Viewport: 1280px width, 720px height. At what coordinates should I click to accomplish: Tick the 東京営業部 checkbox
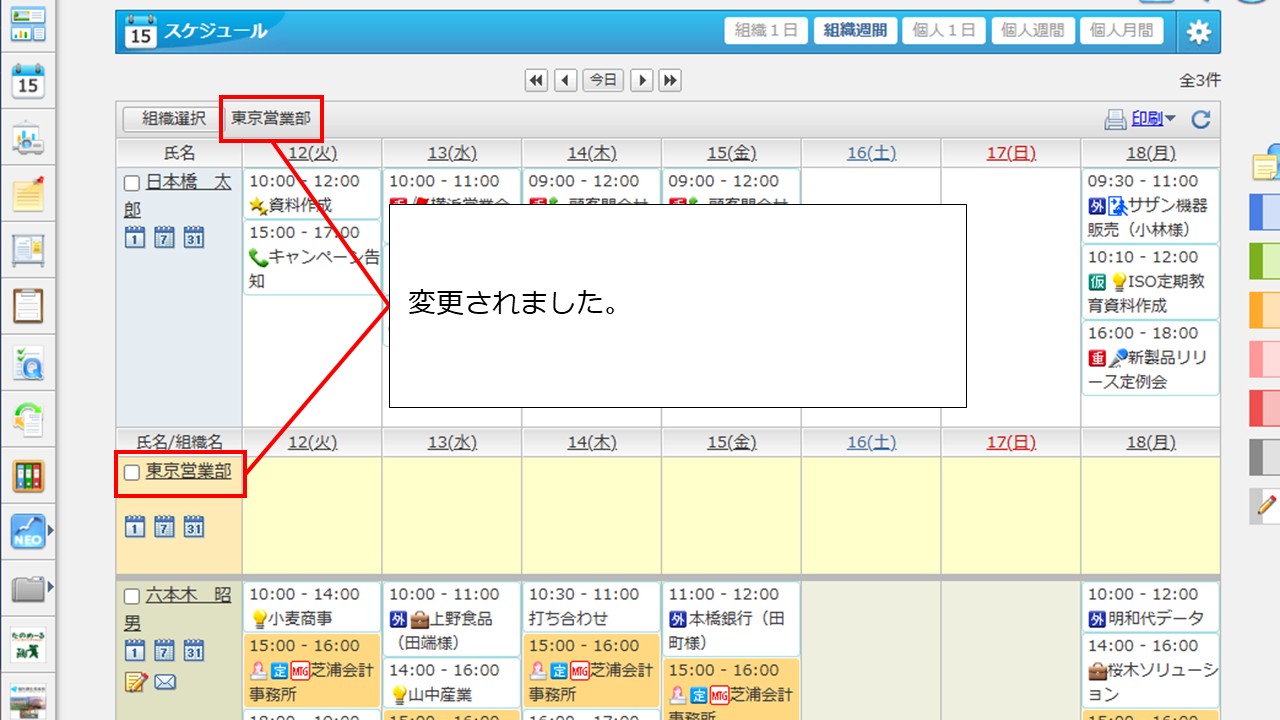132,472
